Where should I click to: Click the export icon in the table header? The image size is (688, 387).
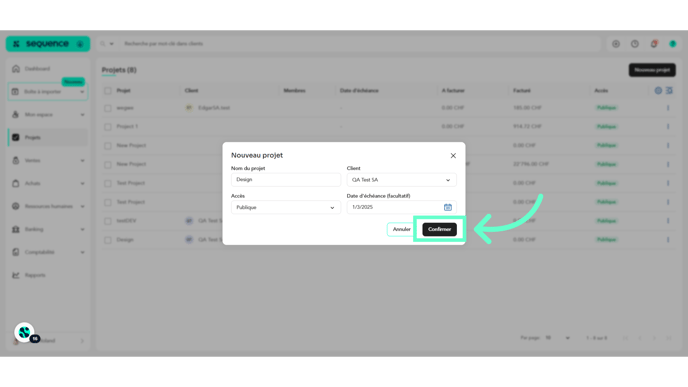[669, 90]
